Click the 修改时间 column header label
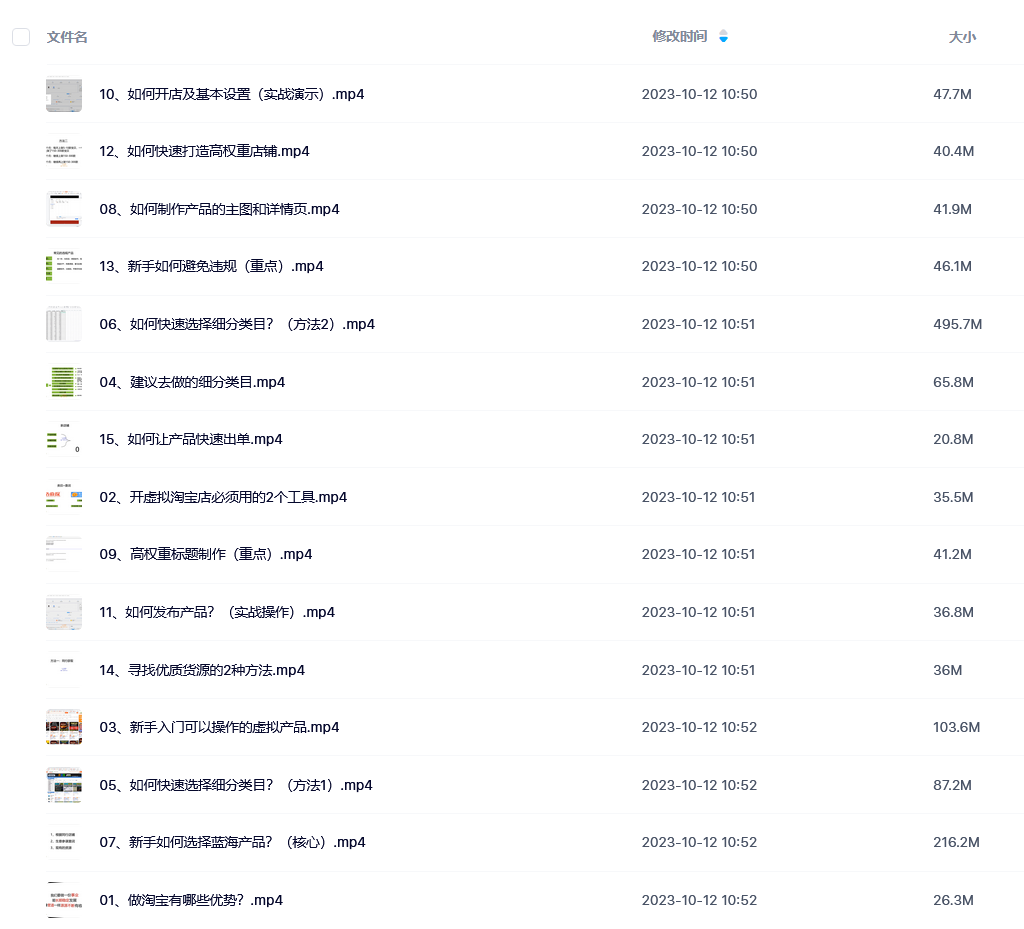The height and width of the screenshot is (929, 1024). click(679, 37)
